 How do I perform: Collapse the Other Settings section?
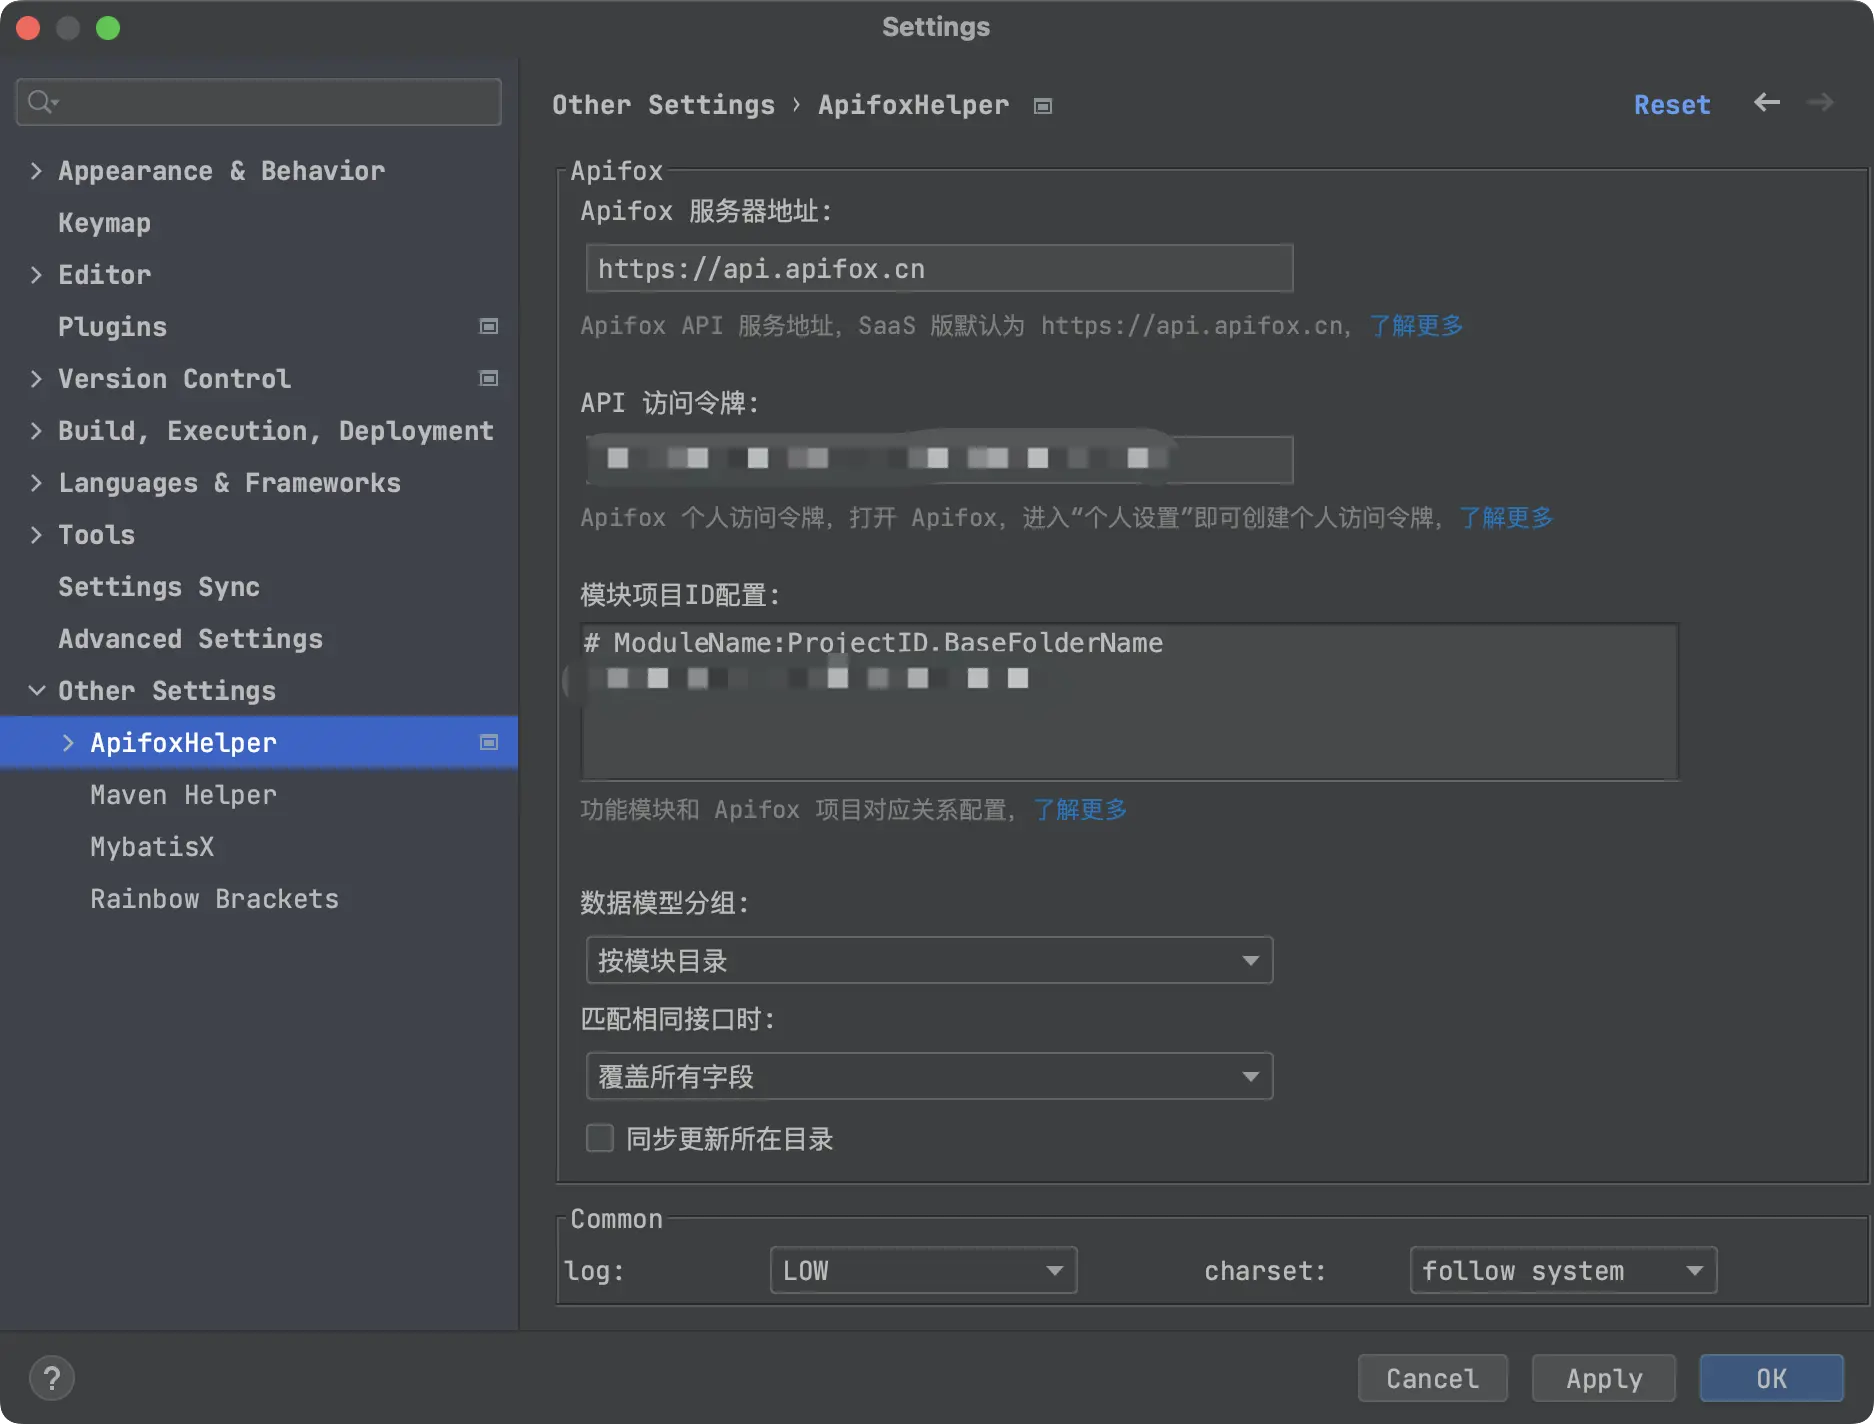[x=36, y=690]
